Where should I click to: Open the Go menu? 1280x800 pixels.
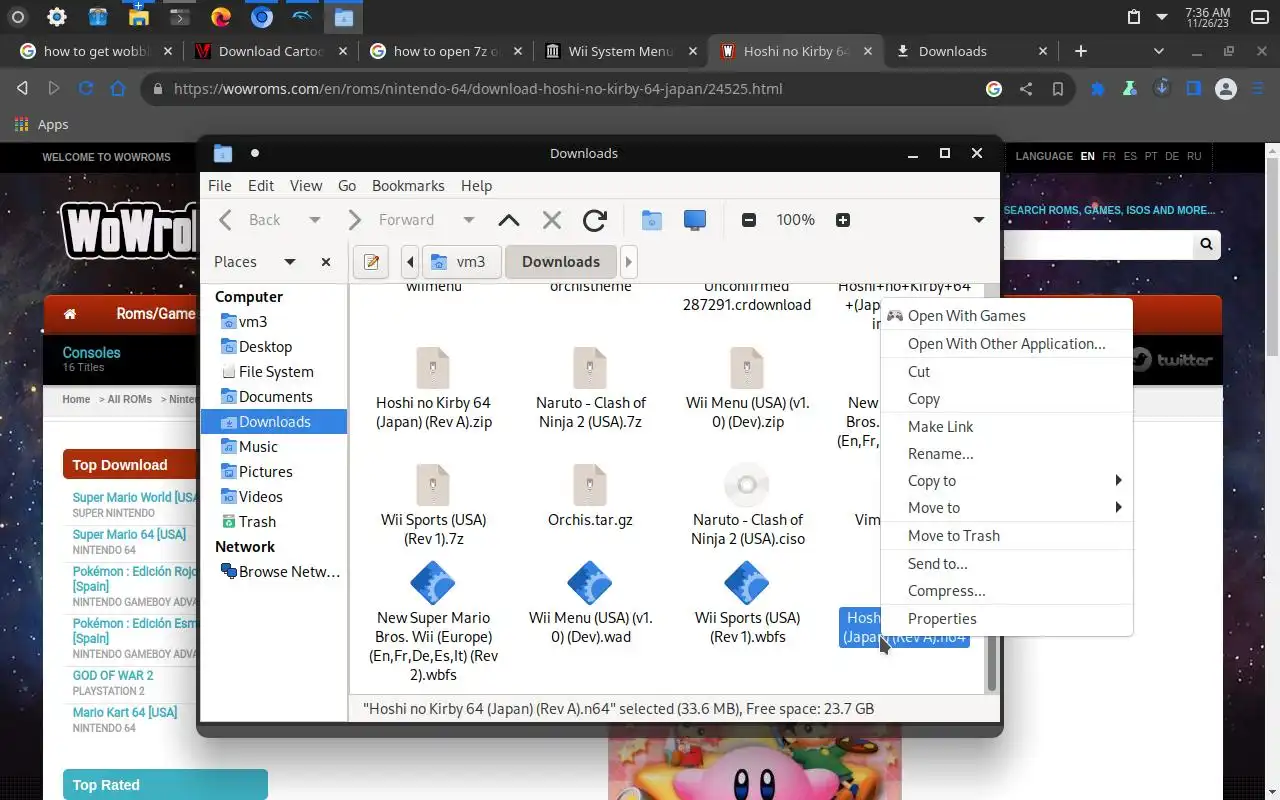(x=347, y=186)
